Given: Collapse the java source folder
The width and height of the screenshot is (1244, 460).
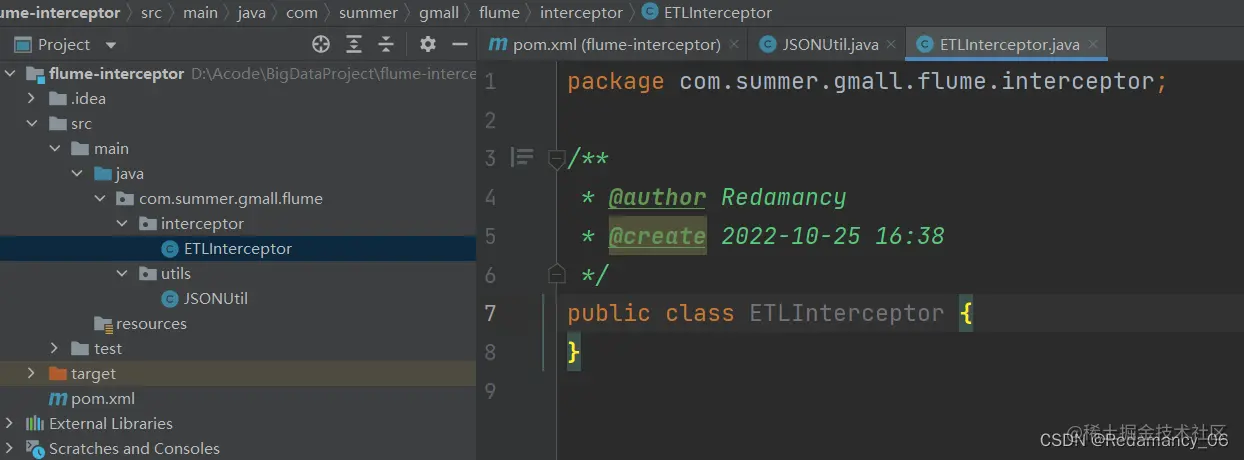Looking at the screenshot, I should (x=77, y=173).
